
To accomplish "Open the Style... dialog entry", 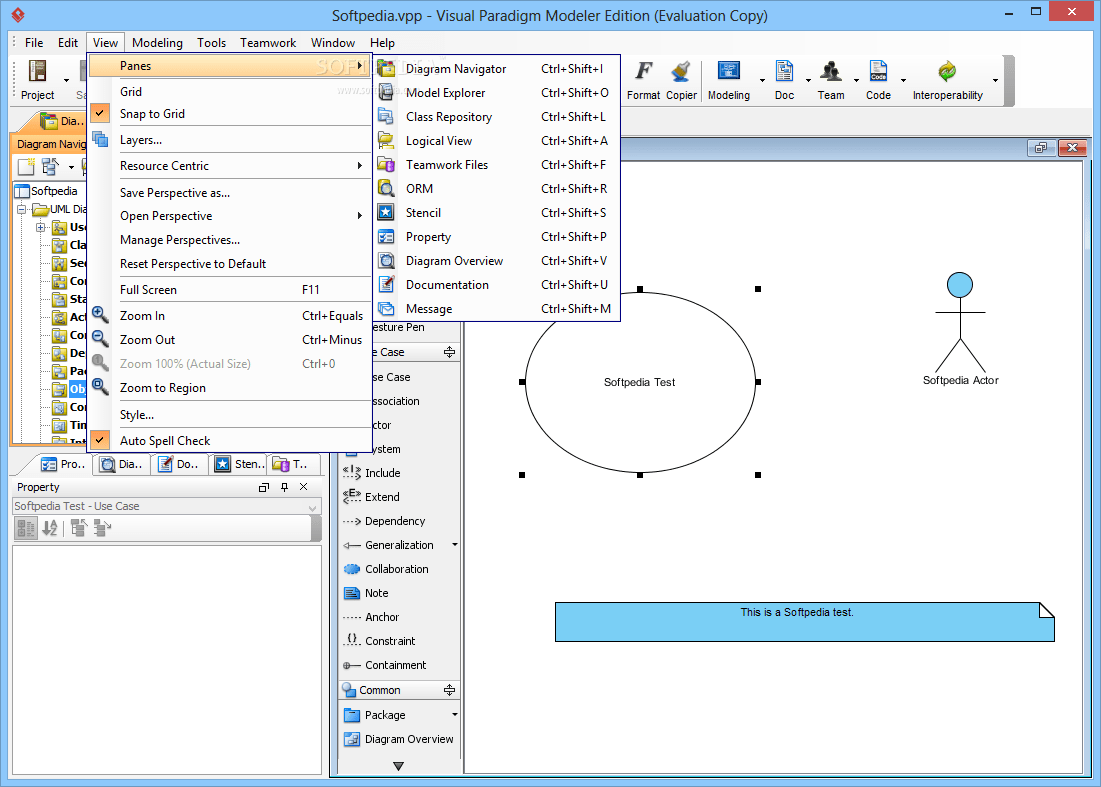I will (230, 414).
